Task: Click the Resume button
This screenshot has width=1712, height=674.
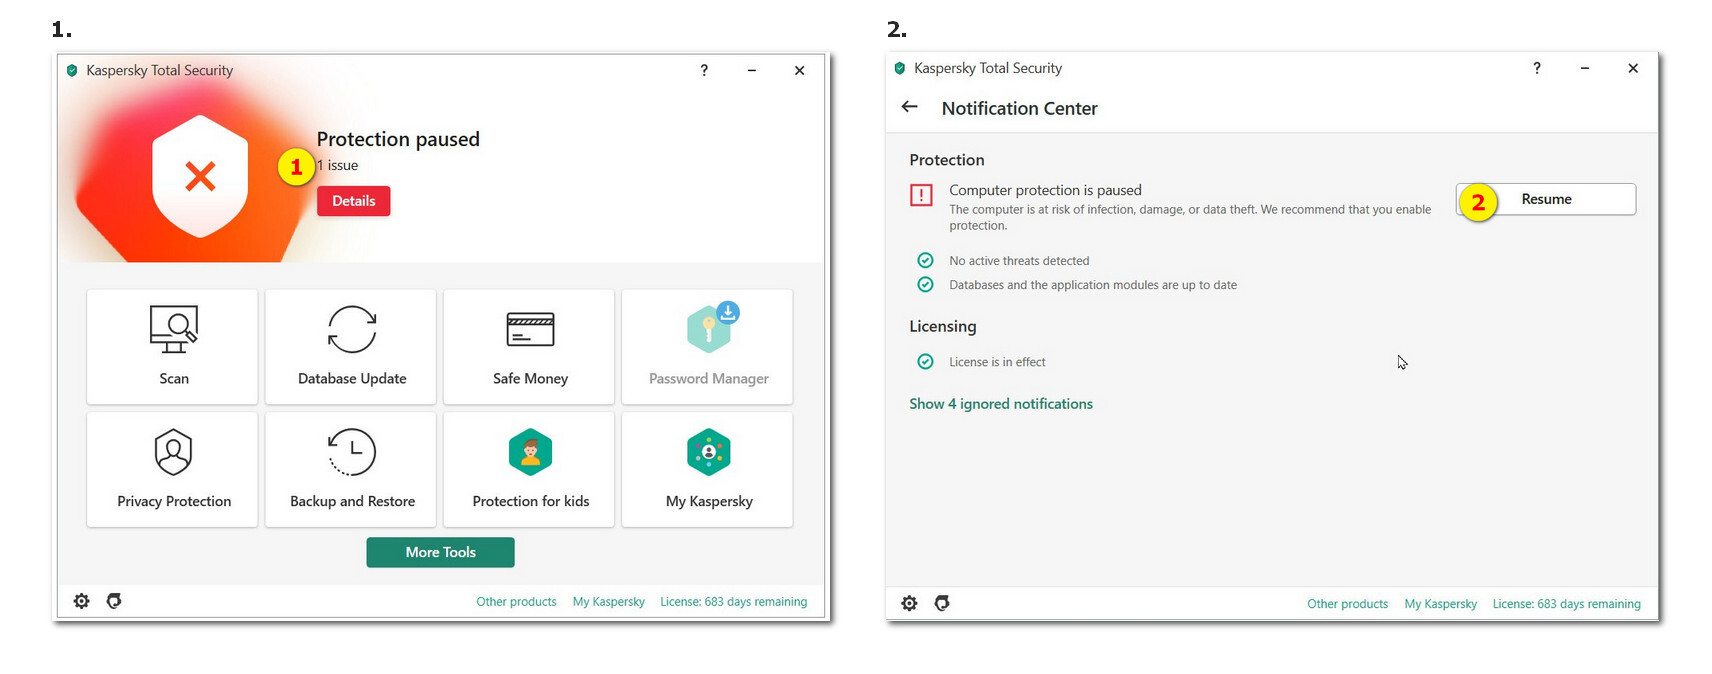Action: pyautogui.click(x=1546, y=199)
